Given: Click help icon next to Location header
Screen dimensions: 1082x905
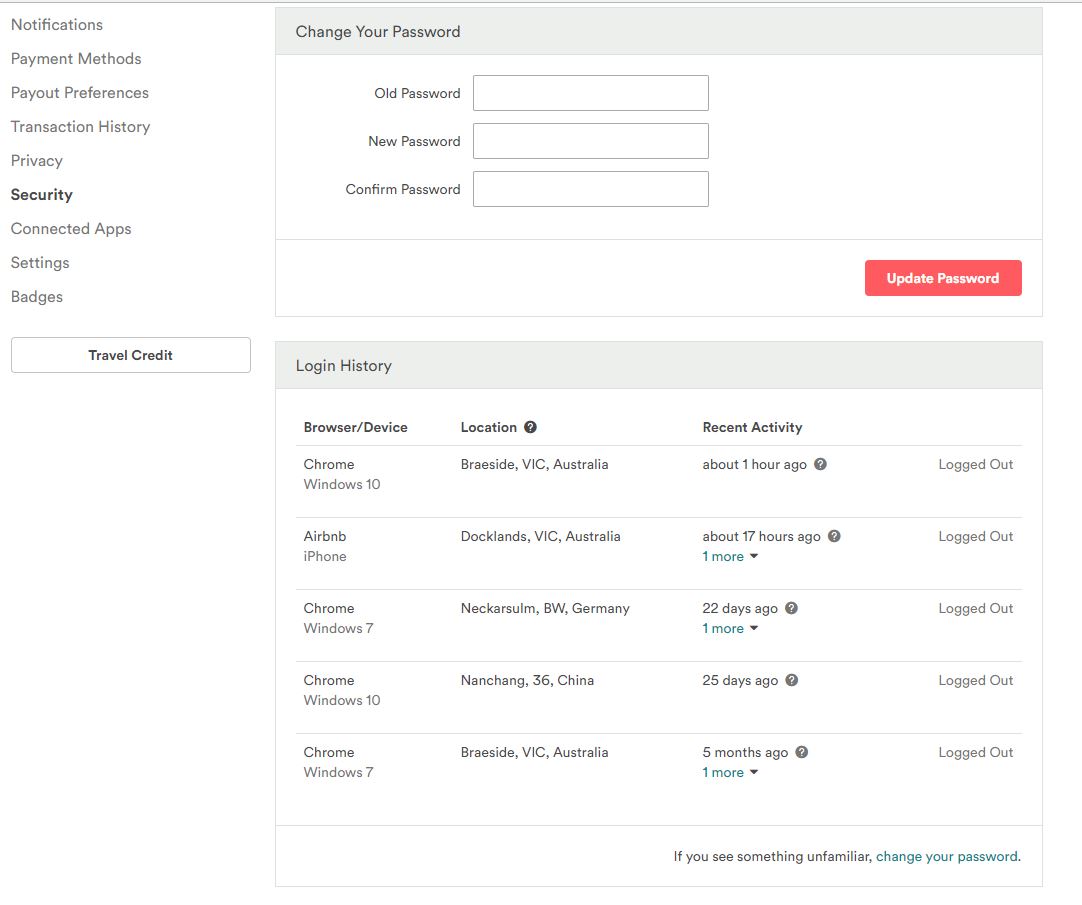Looking at the screenshot, I should [x=530, y=427].
